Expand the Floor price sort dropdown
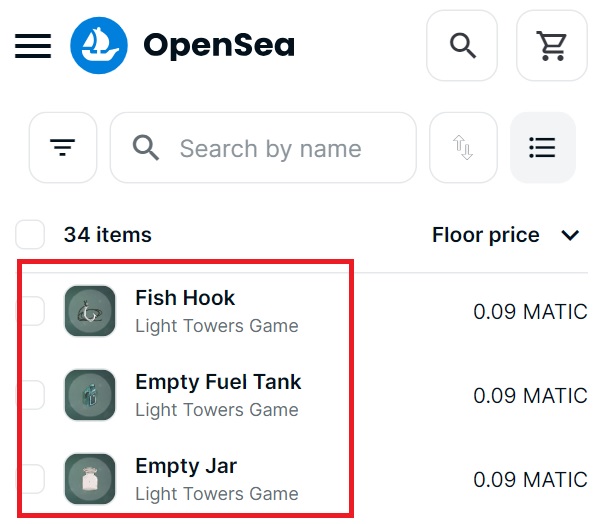The width and height of the screenshot is (608, 524). (x=570, y=236)
